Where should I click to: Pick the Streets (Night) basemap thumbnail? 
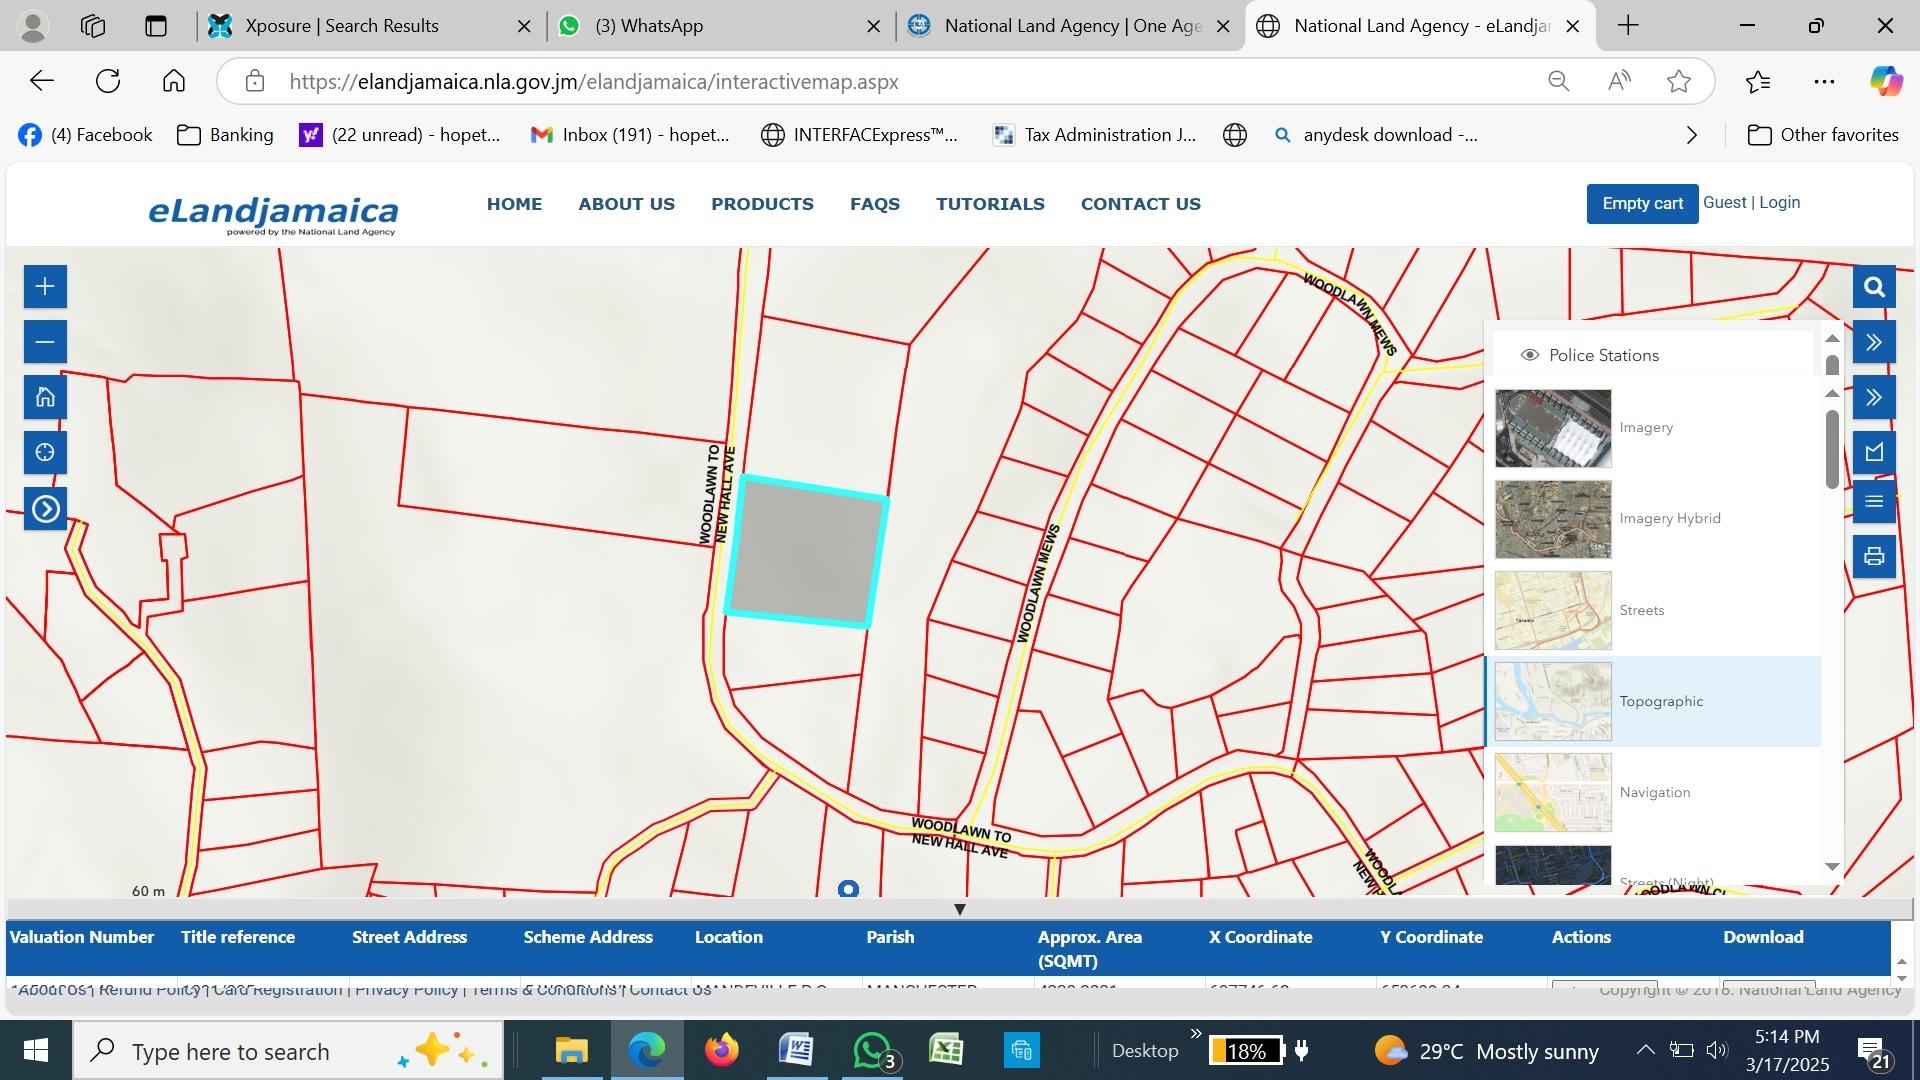[x=1553, y=865]
